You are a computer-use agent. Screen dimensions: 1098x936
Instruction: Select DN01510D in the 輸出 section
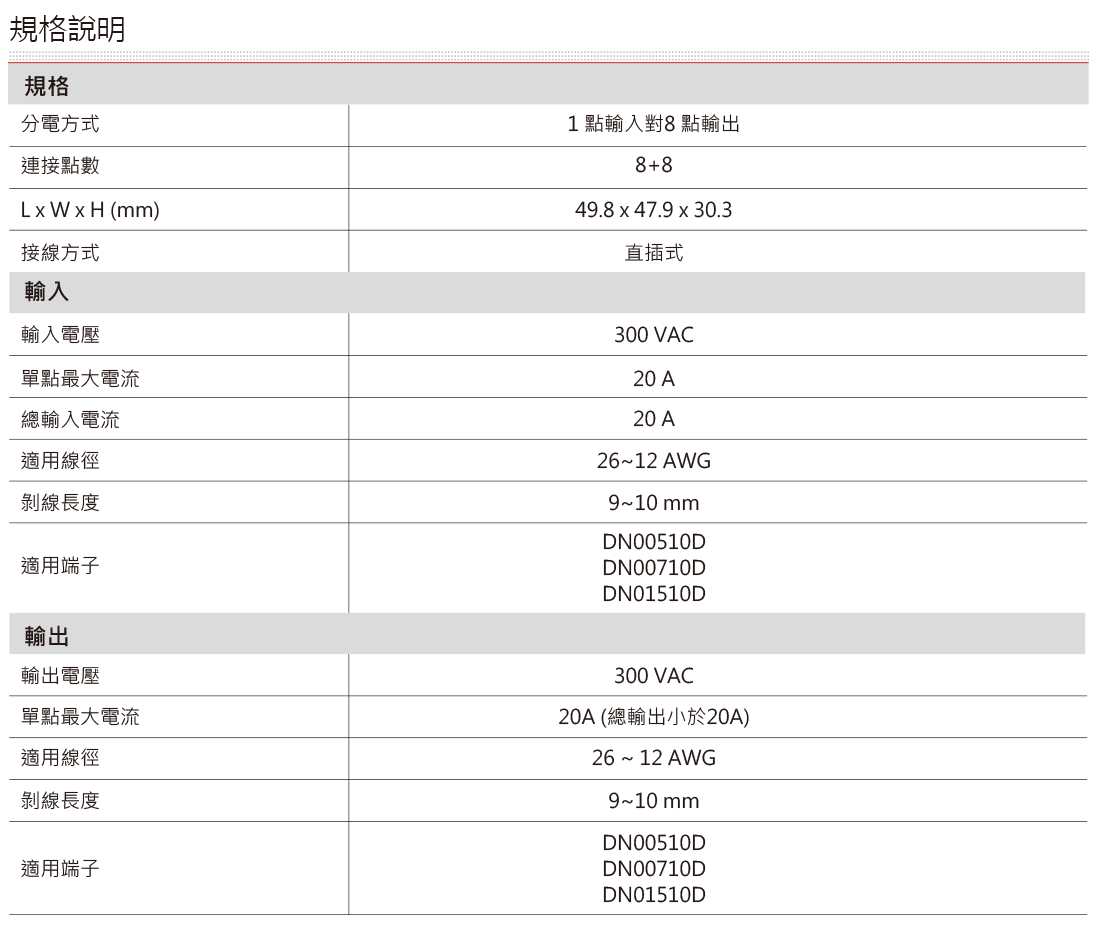(x=653, y=895)
